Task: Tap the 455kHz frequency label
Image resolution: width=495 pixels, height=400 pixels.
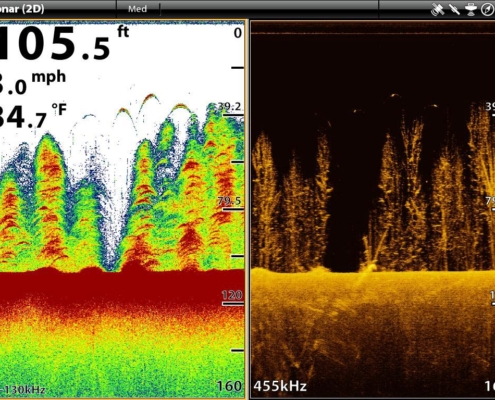Action: (280, 386)
